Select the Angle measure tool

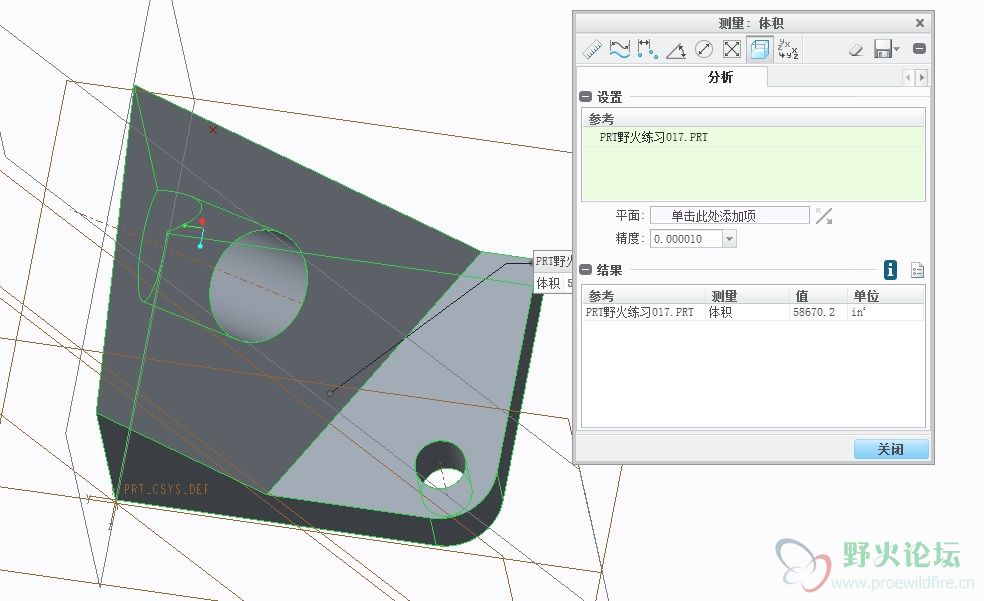[676, 49]
